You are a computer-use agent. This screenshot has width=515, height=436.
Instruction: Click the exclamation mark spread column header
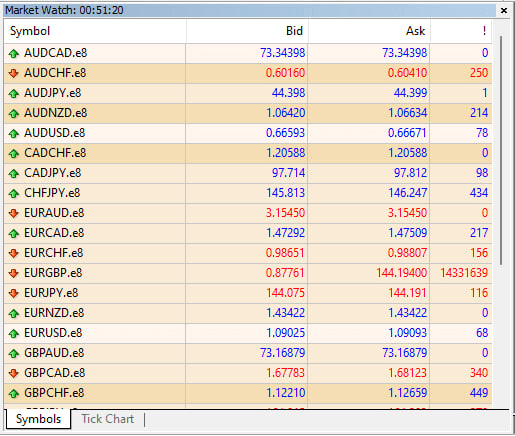[x=461, y=31]
